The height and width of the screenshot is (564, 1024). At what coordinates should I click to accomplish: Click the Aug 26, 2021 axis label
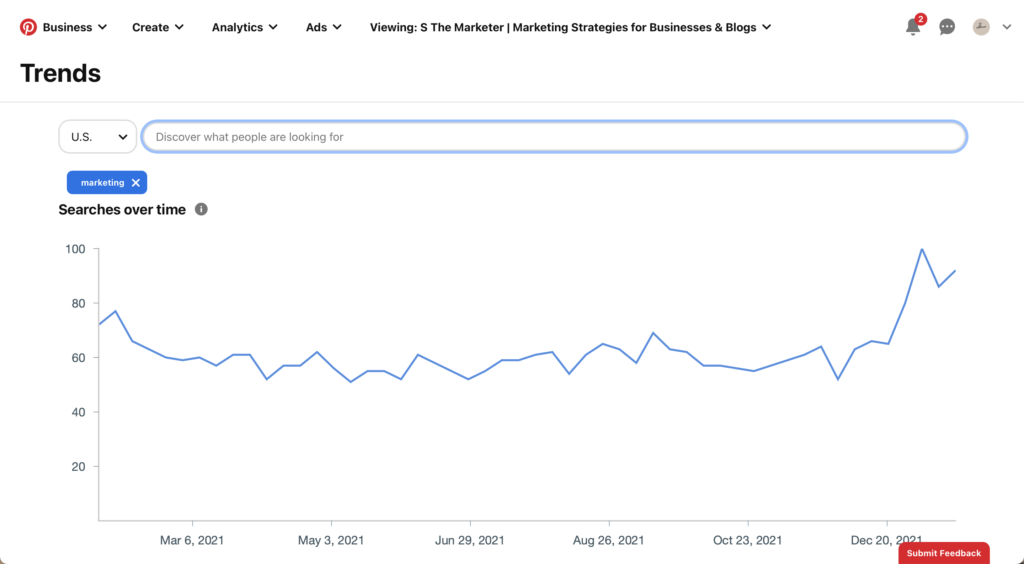coord(608,540)
